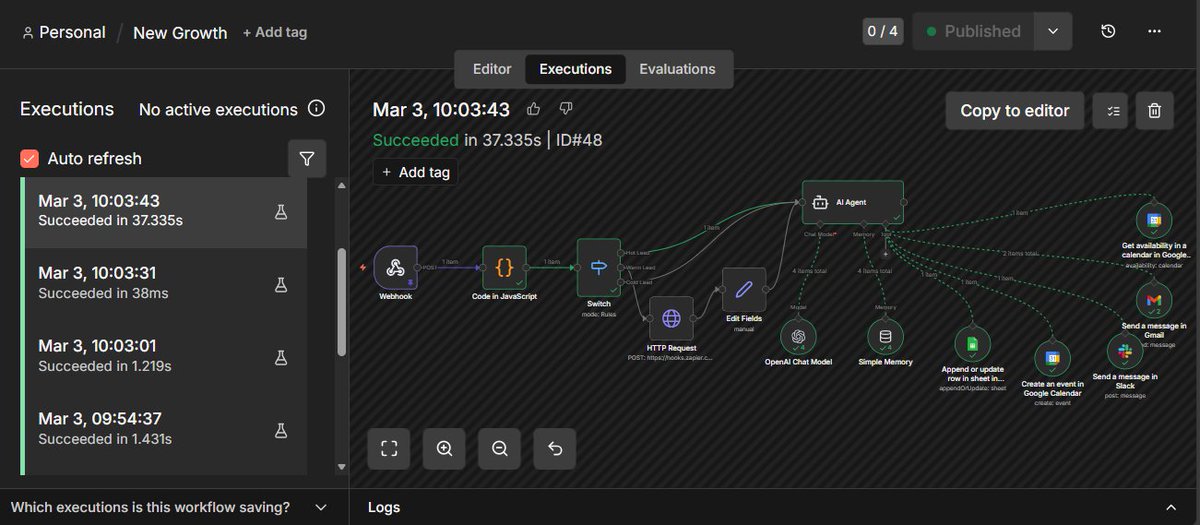Click the Switch node
Image resolution: width=1200 pixels, height=525 pixels.
tap(598, 267)
